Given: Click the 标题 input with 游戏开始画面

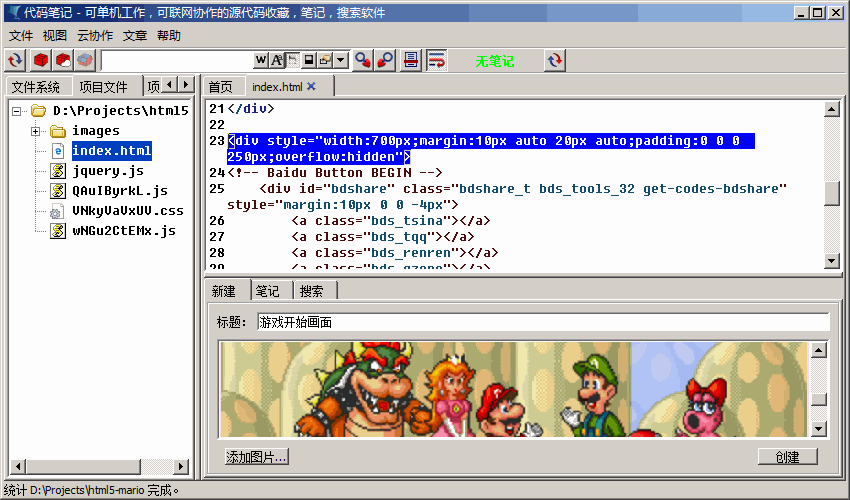Looking at the screenshot, I should (x=543, y=322).
